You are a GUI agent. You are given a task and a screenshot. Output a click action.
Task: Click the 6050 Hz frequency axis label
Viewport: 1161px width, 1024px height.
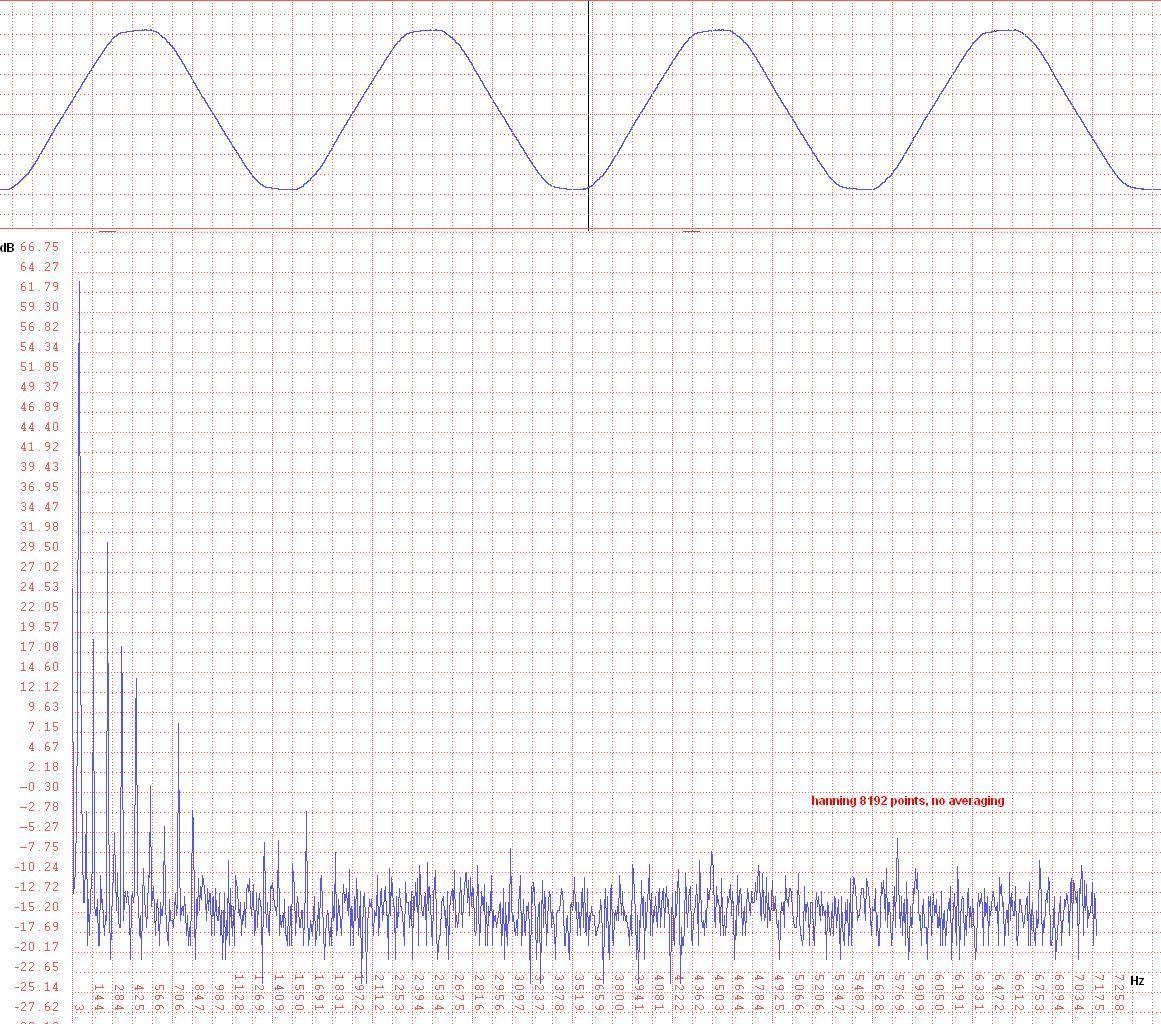coord(939,993)
